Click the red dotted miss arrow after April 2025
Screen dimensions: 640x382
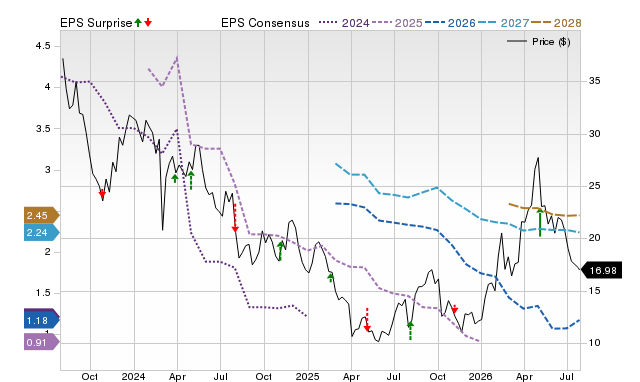(367, 320)
